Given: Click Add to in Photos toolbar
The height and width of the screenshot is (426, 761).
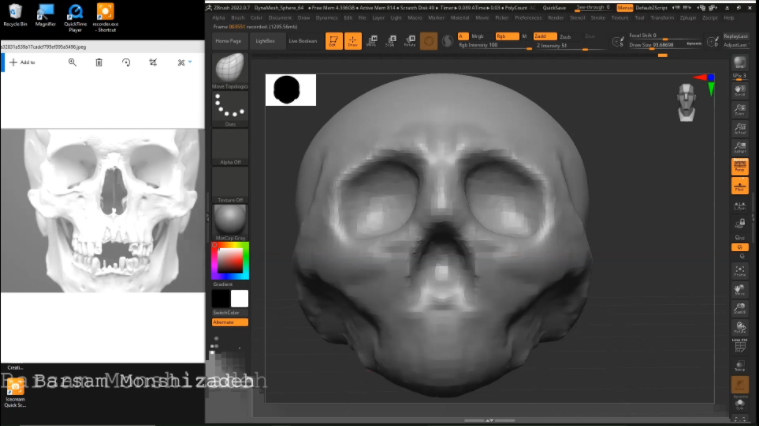Looking at the screenshot, I should tap(23, 62).
